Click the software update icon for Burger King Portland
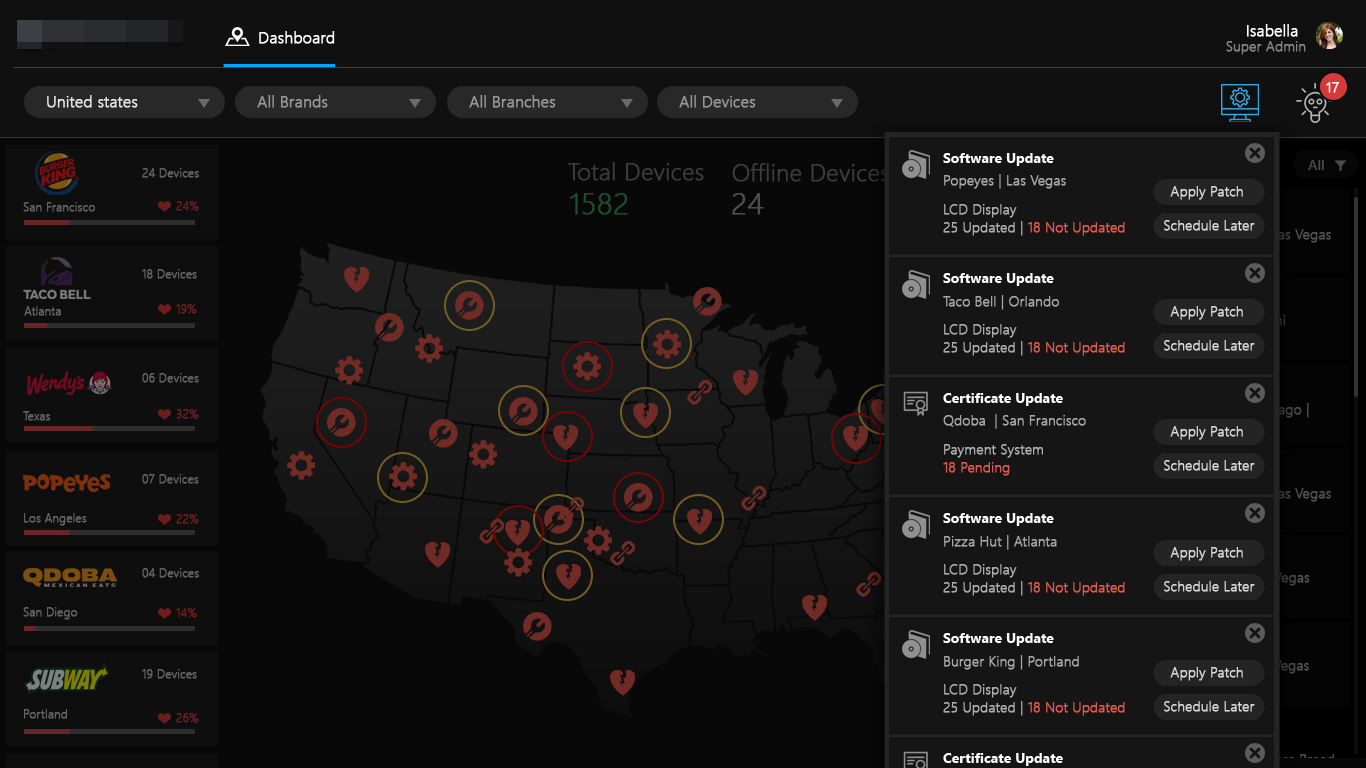Viewport: 1366px width, 768px height. click(915, 645)
